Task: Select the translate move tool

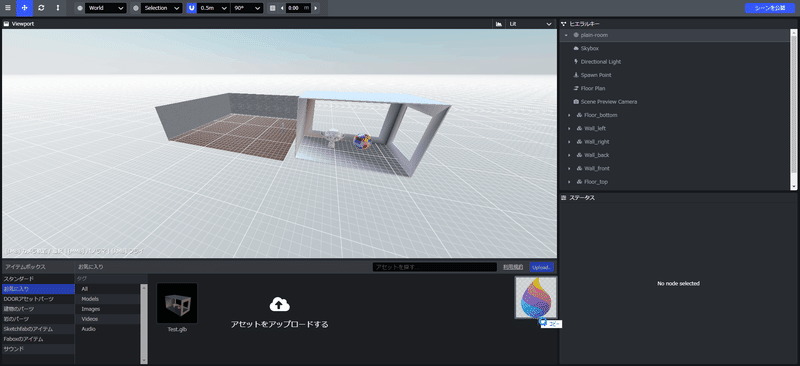Action: tap(24, 8)
